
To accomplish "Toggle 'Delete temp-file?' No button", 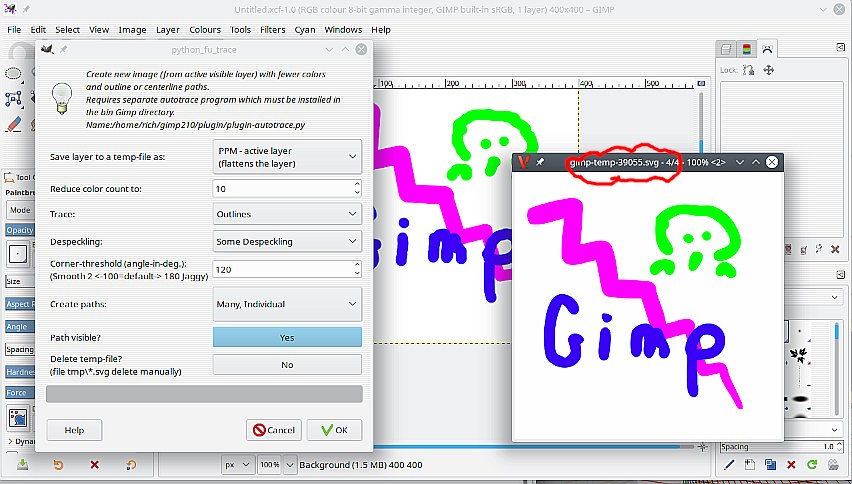I will click(x=287, y=364).
